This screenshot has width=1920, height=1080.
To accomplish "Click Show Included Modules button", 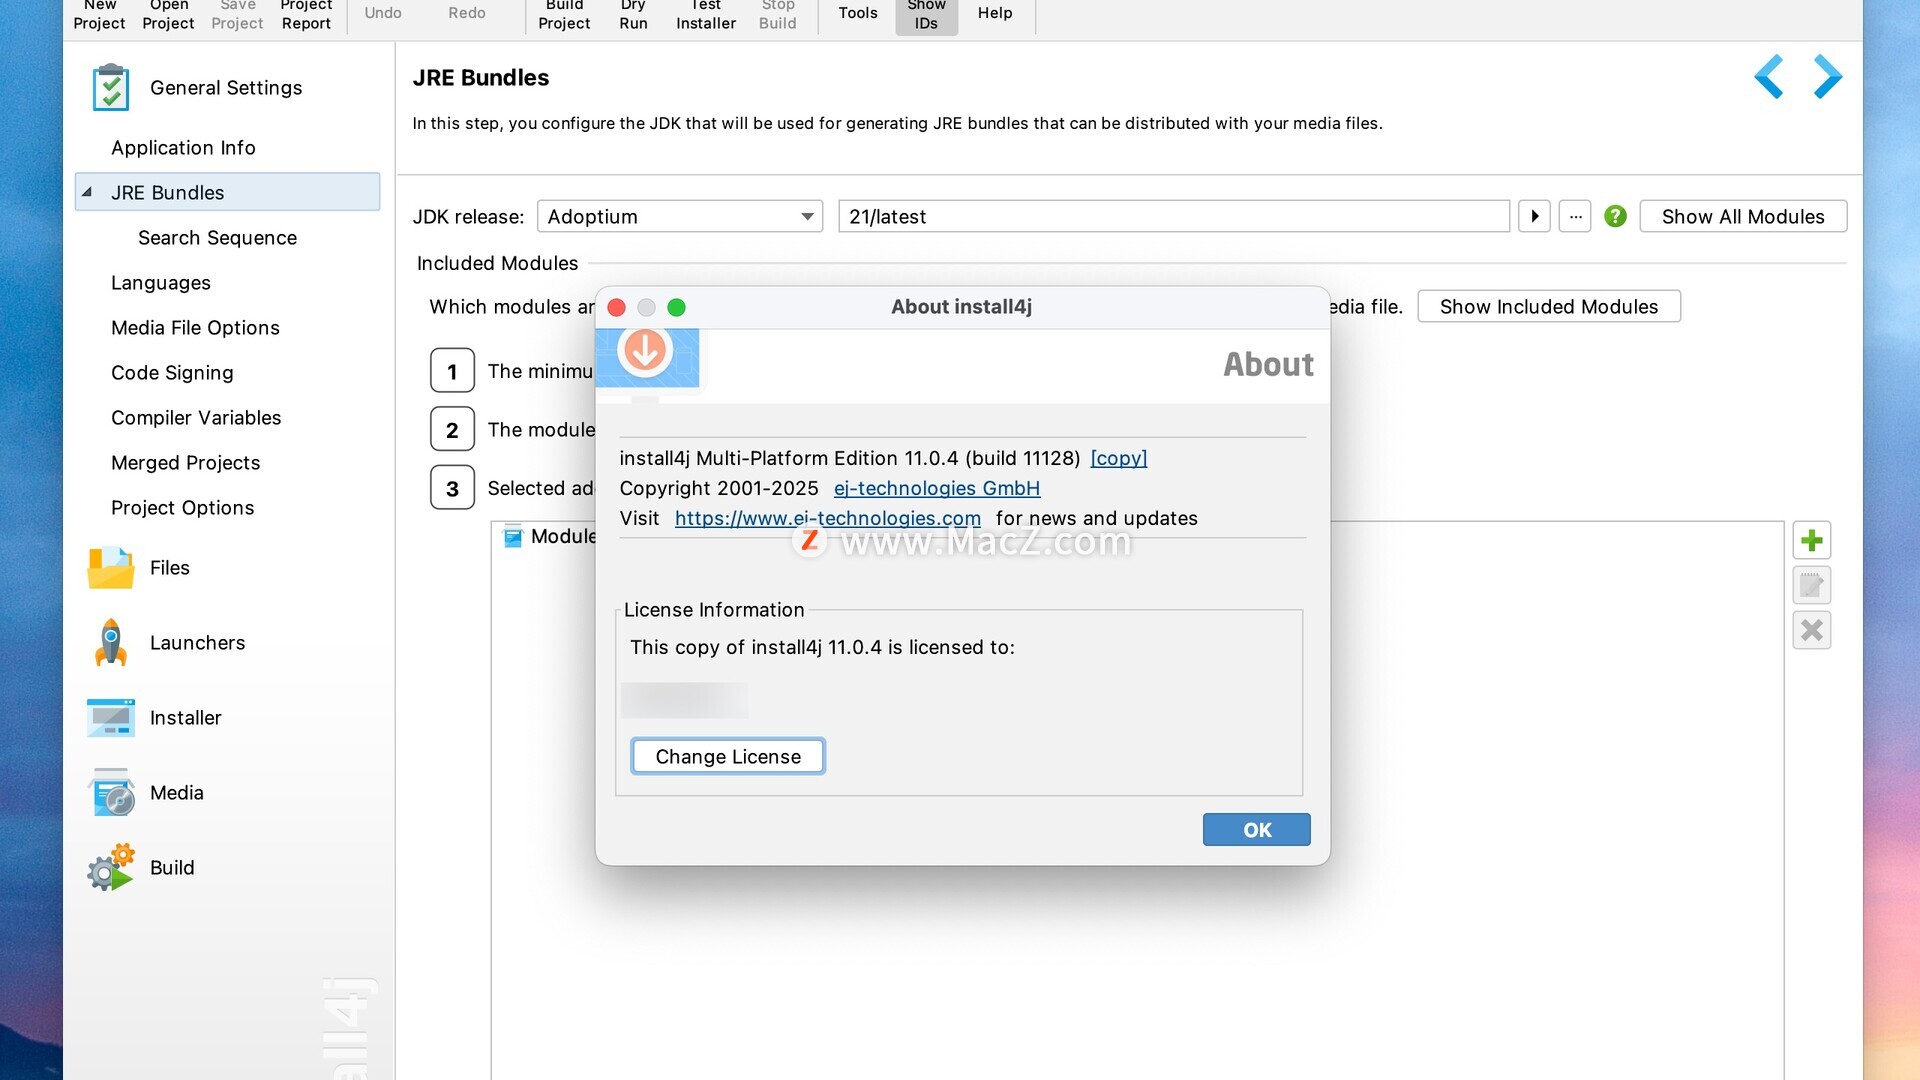I will (x=1549, y=306).
